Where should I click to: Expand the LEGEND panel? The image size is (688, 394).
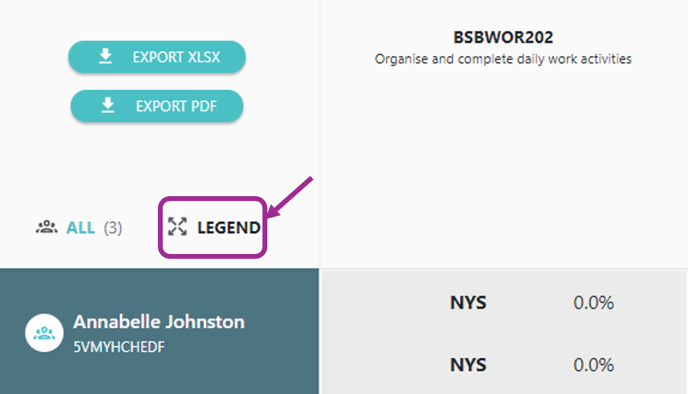(214, 227)
